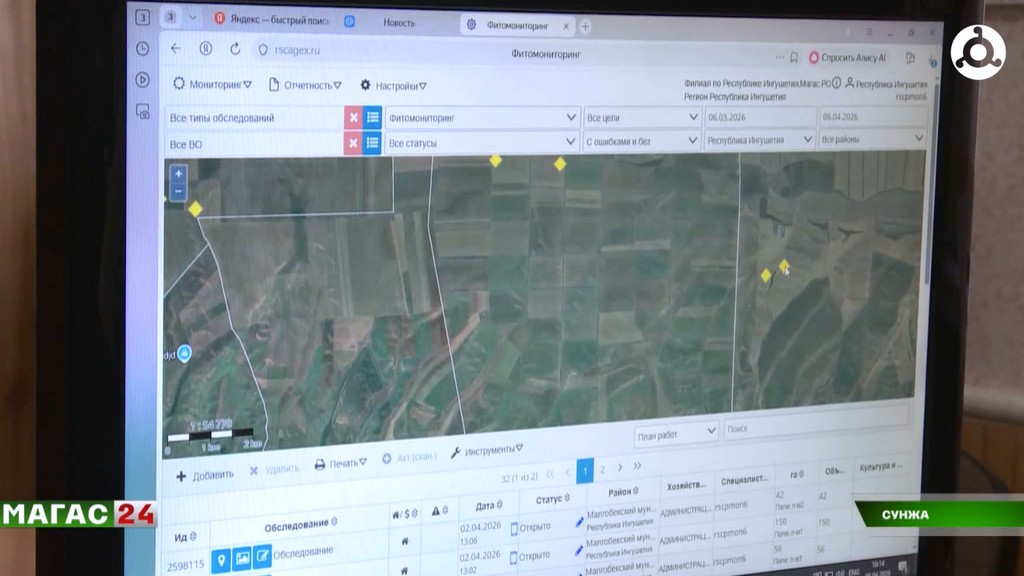Viewport: 1024px width, 576px height.
Task: Switch to the 'Новость' browser tab
Action: 399,22
